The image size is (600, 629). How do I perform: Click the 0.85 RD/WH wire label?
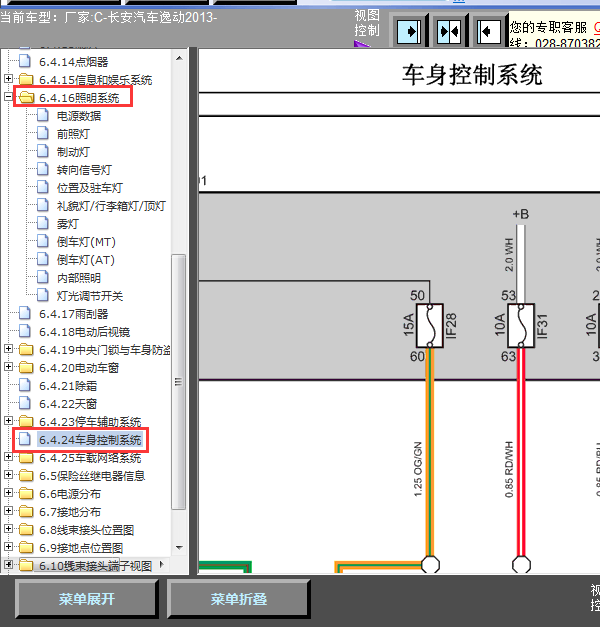point(509,469)
